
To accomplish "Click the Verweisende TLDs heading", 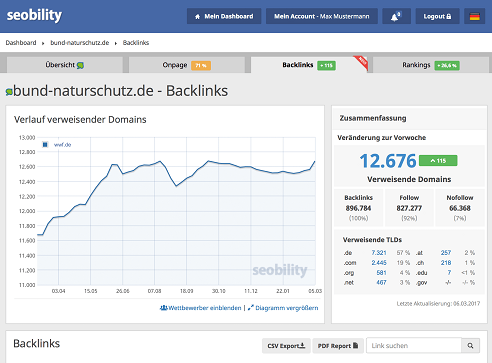I will [372, 240].
